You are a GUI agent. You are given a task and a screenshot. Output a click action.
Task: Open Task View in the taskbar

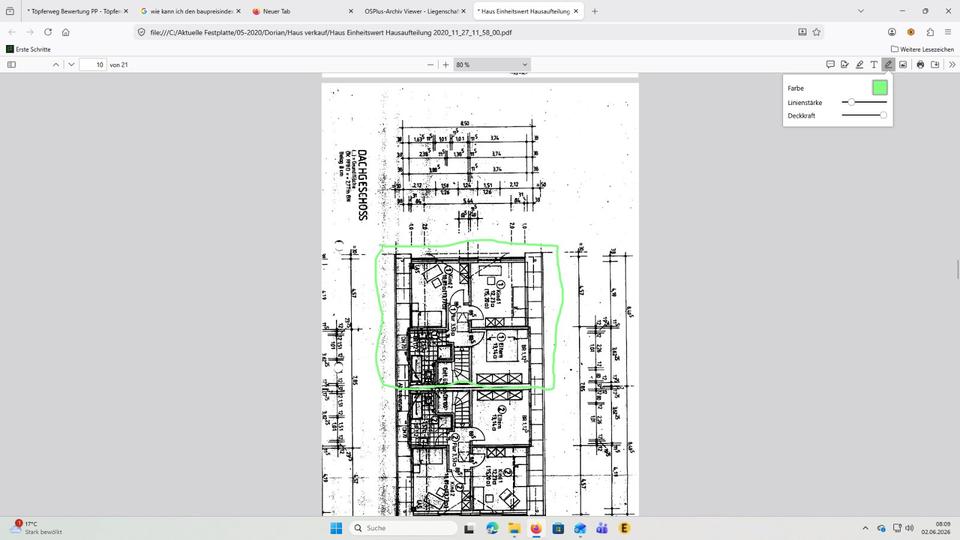pos(469,528)
